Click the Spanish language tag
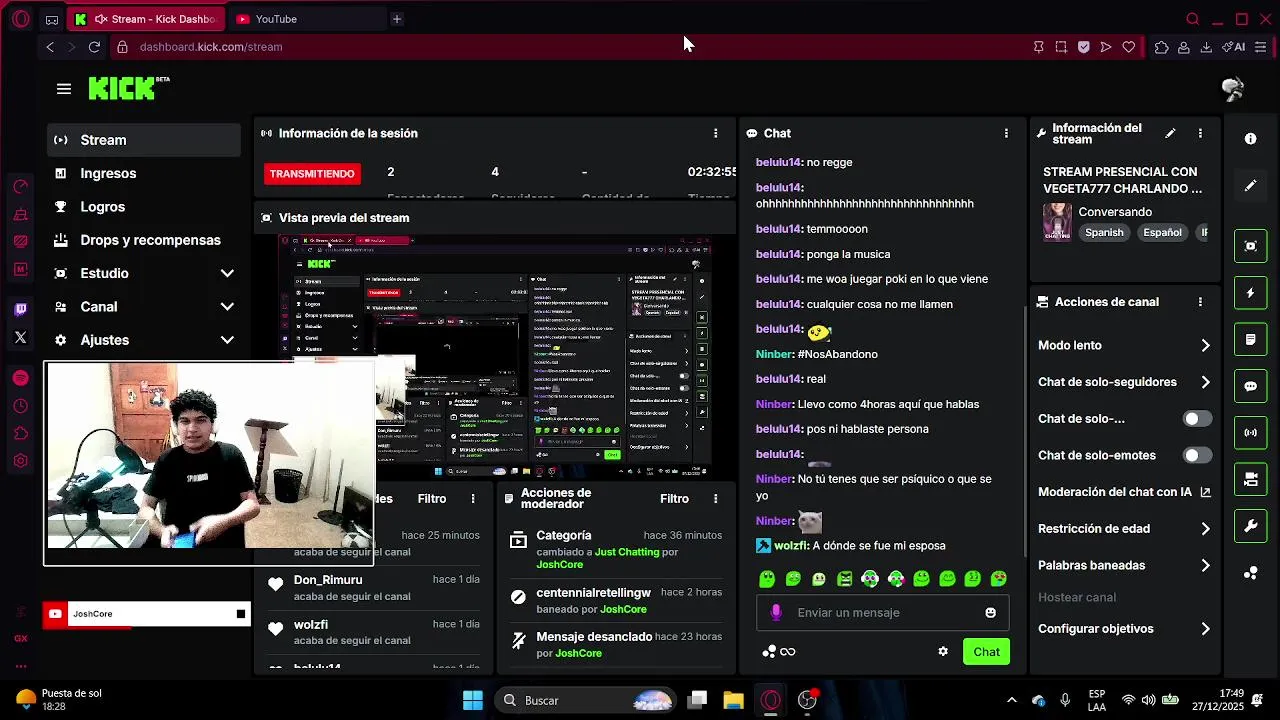Viewport: 1280px width, 720px height. 1104,233
